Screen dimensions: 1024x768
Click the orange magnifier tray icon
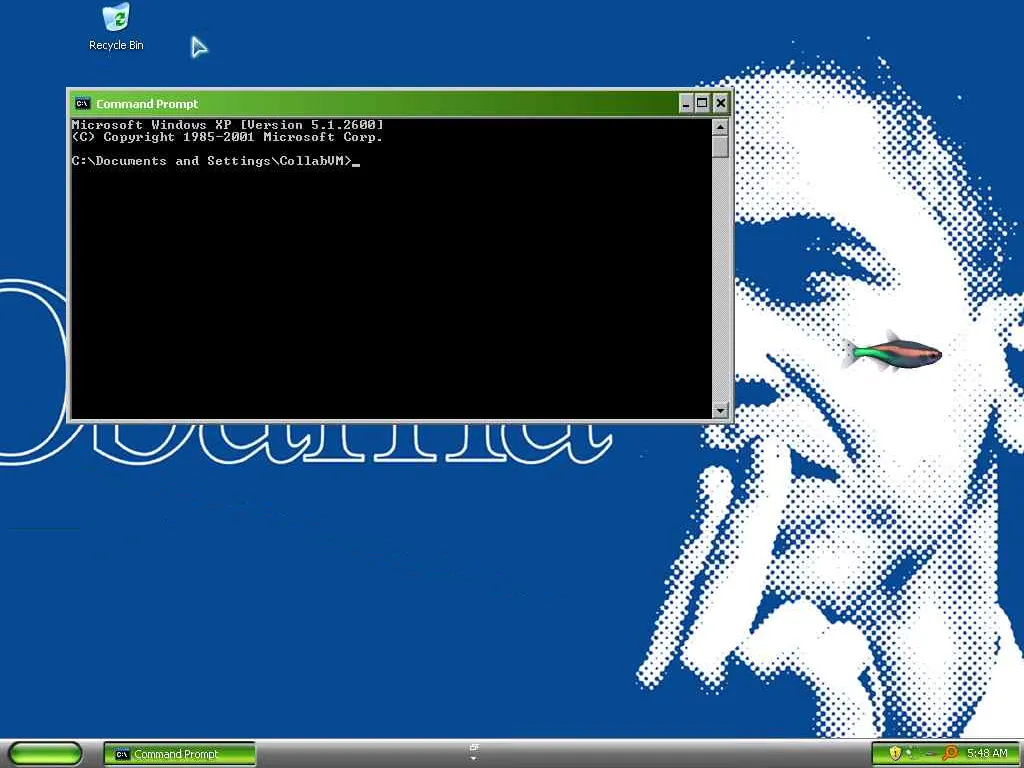click(x=950, y=754)
